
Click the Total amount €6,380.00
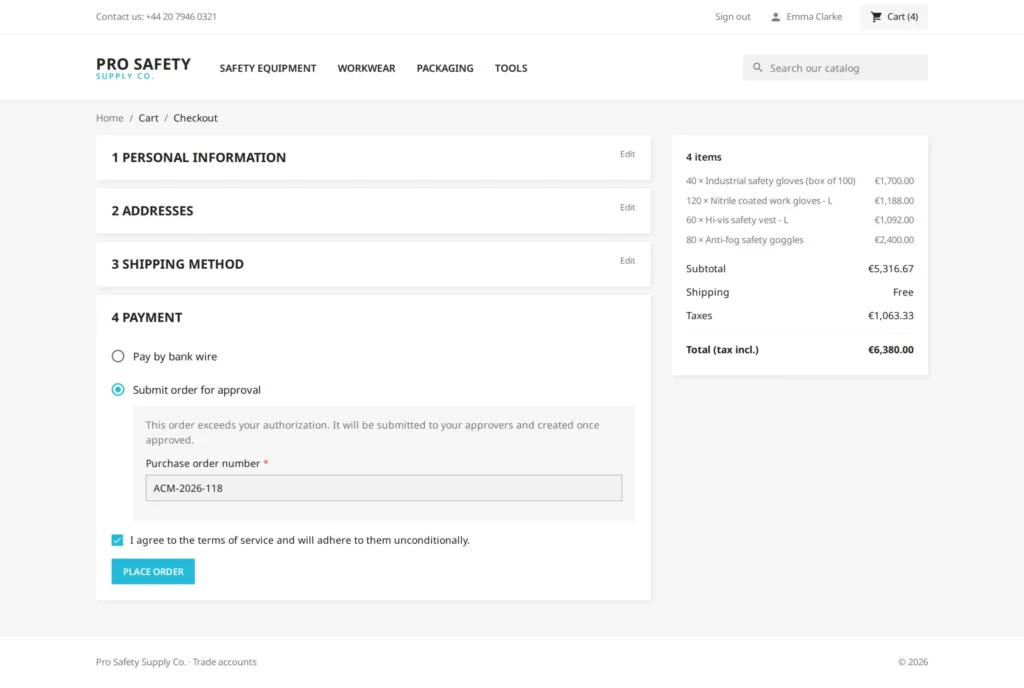[890, 350]
